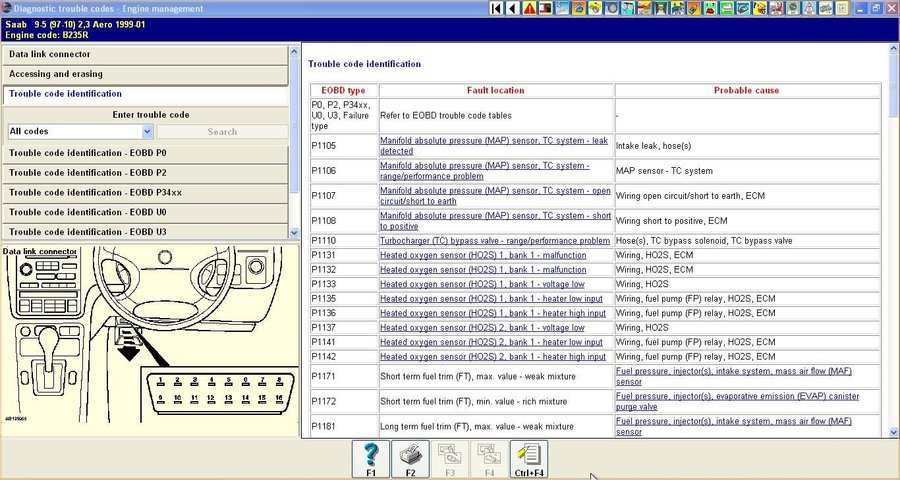Open the All codes dropdown

click(80, 131)
